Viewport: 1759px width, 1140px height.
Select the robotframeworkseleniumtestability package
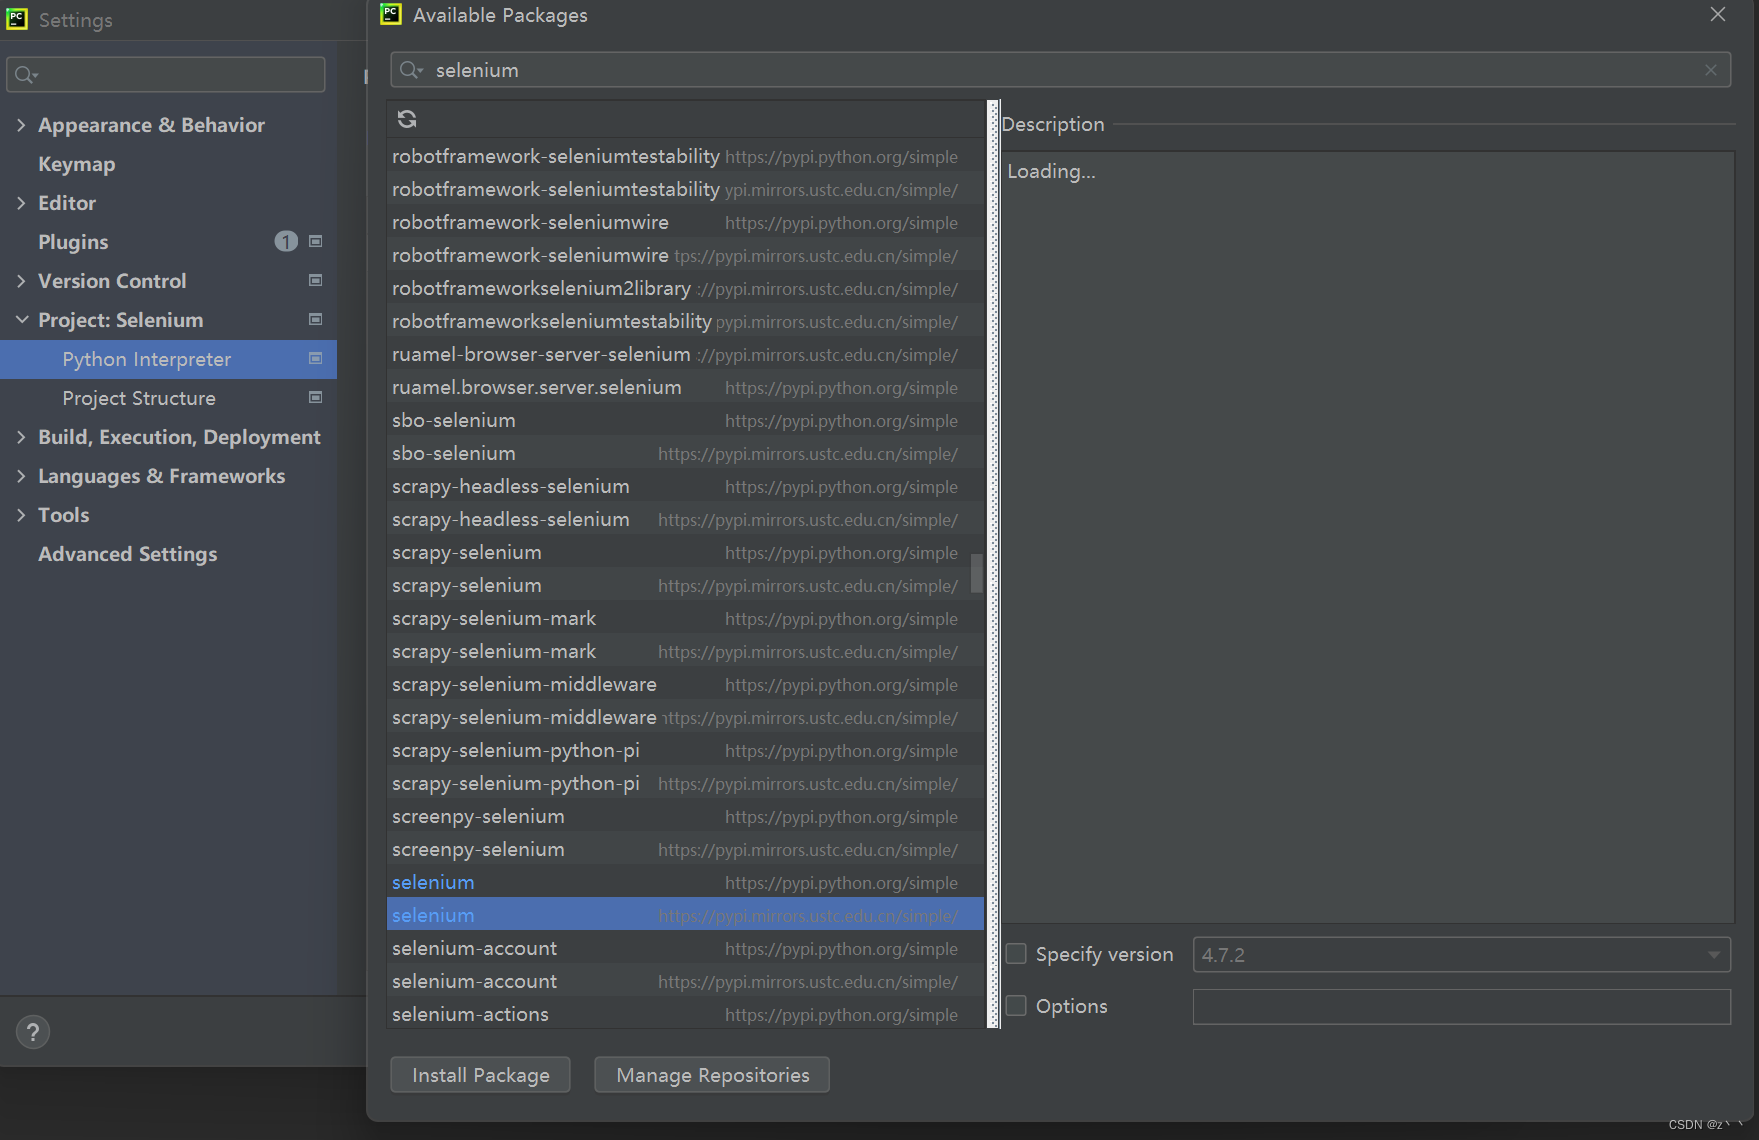(x=685, y=321)
